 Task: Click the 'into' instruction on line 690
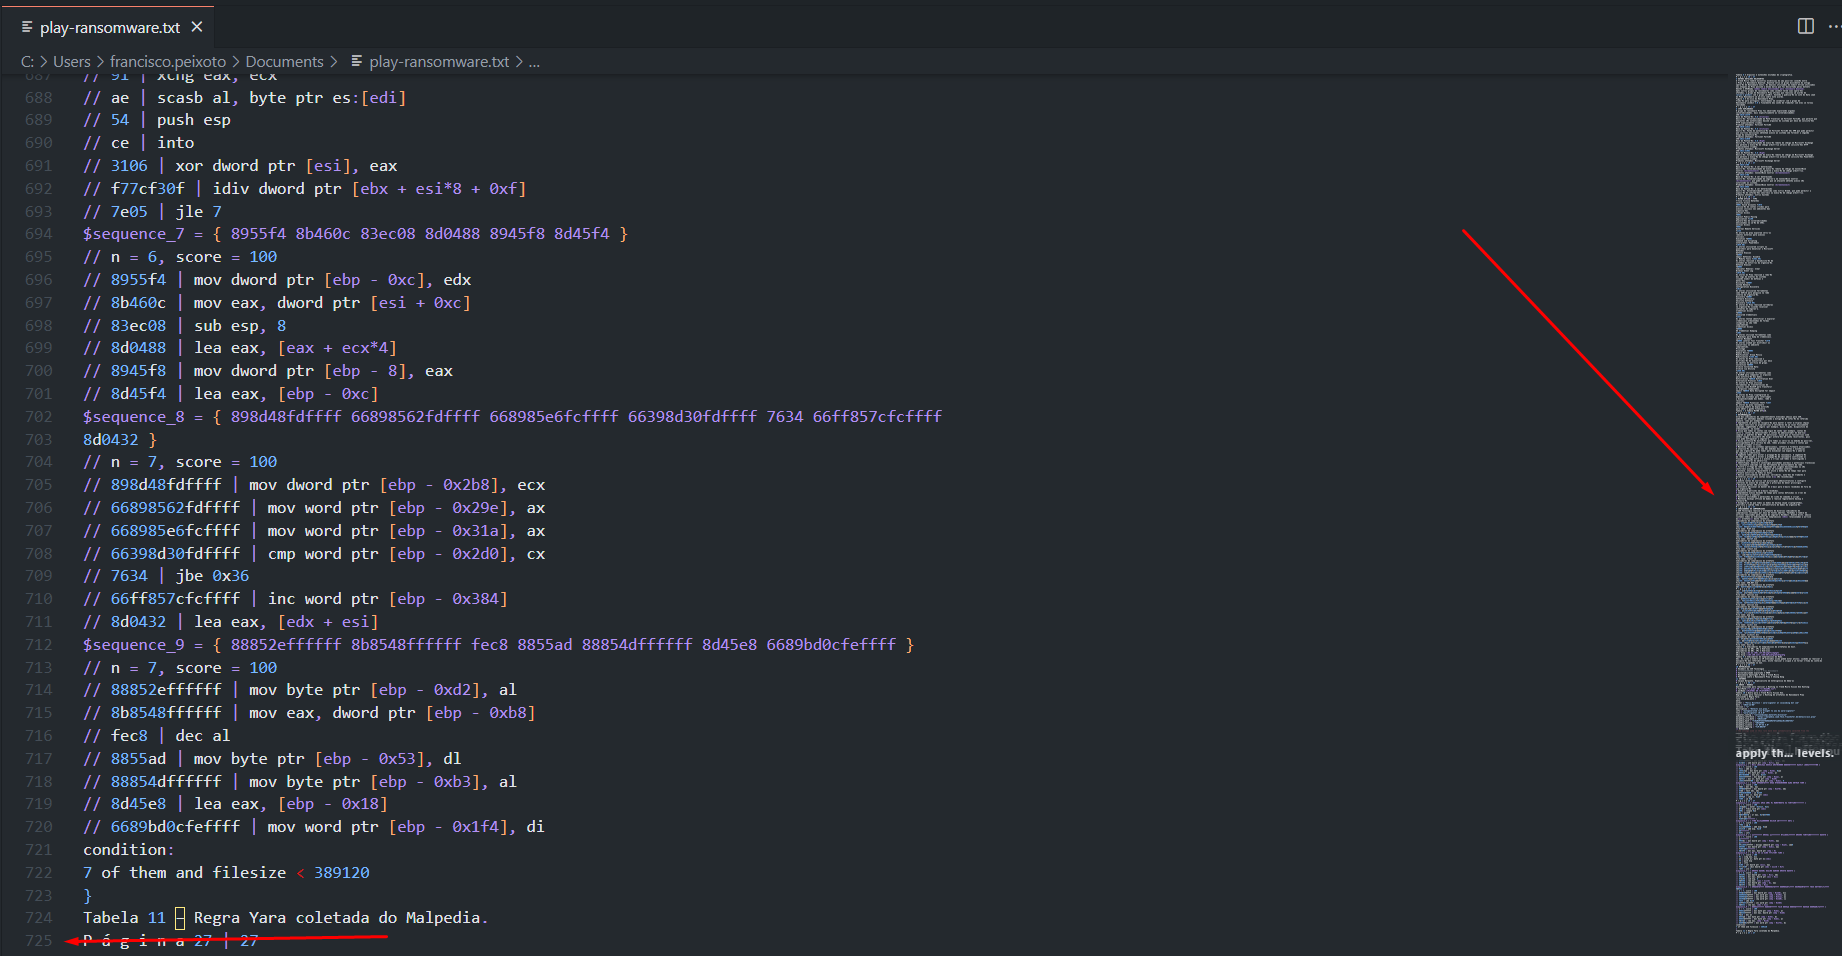click(x=175, y=142)
